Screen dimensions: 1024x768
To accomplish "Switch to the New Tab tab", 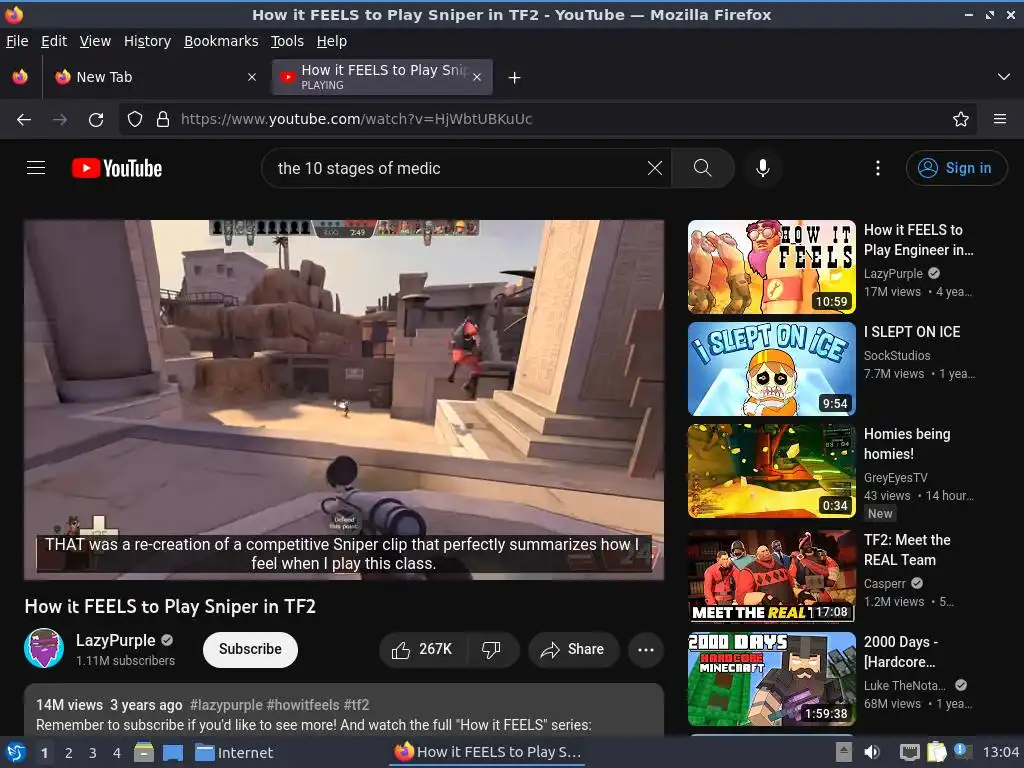I will [x=155, y=77].
